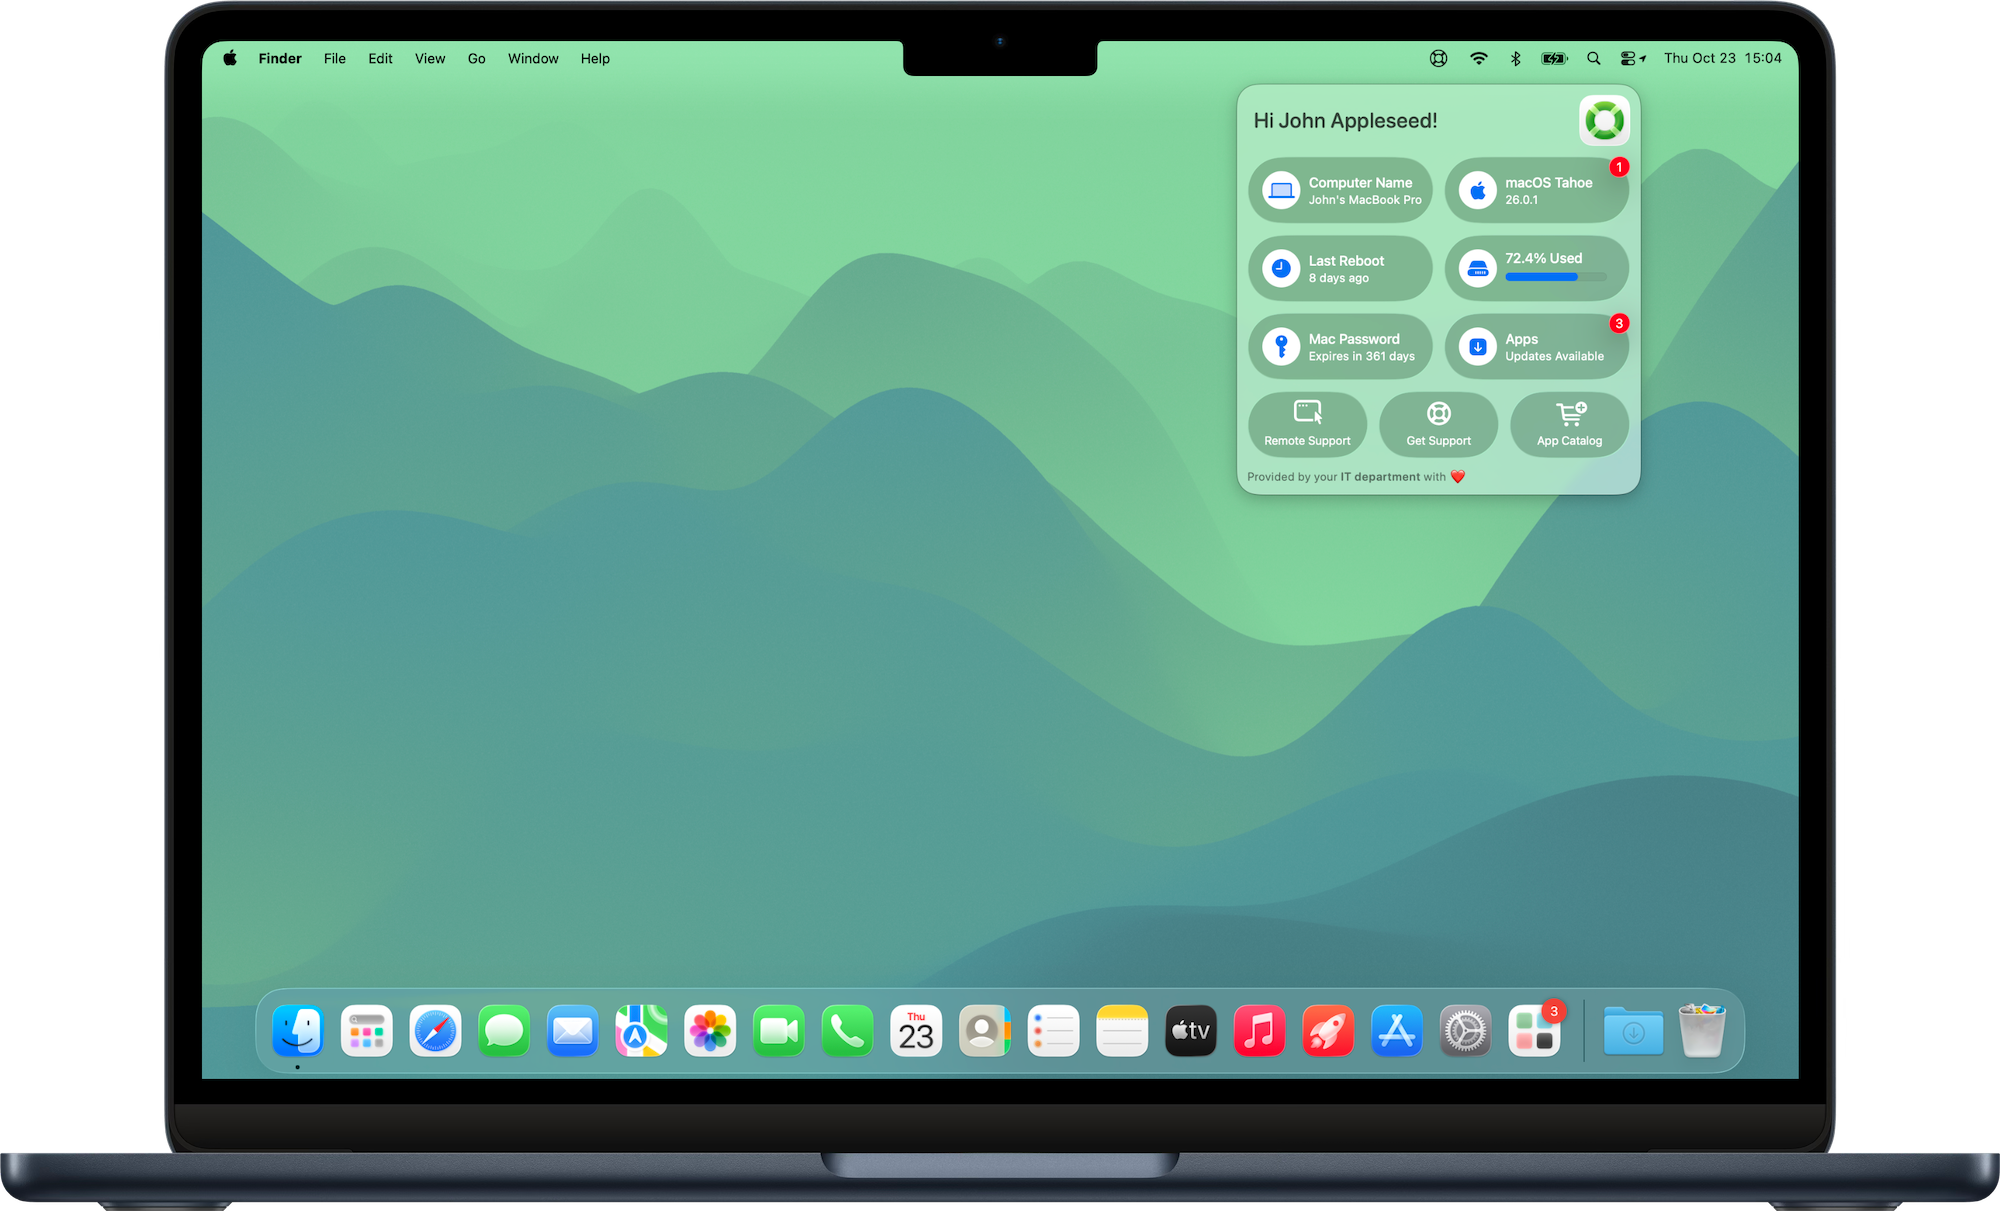This screenshot has width=2000, height=1211.
Task: Click the Remote Support button
Action: [1307, 424]
